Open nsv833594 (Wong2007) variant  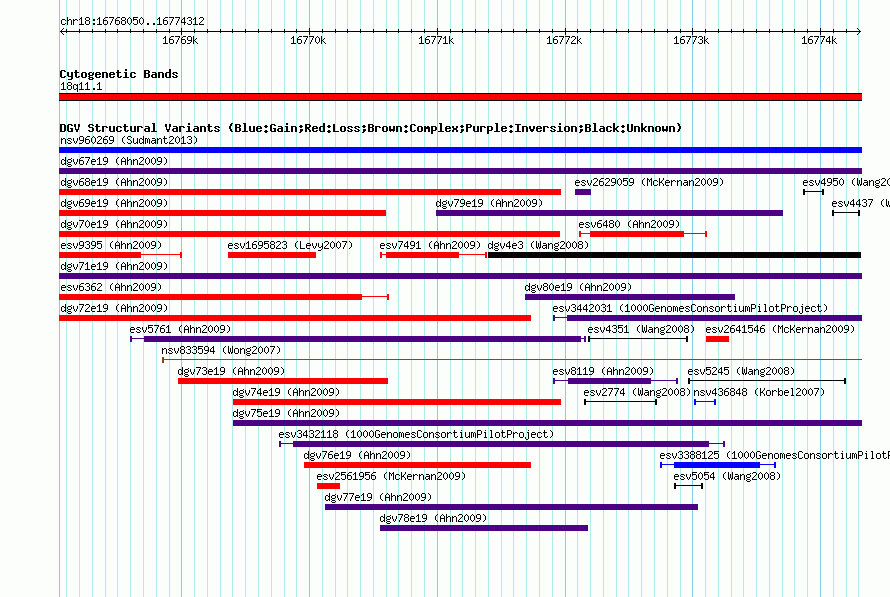click(221, 350)
